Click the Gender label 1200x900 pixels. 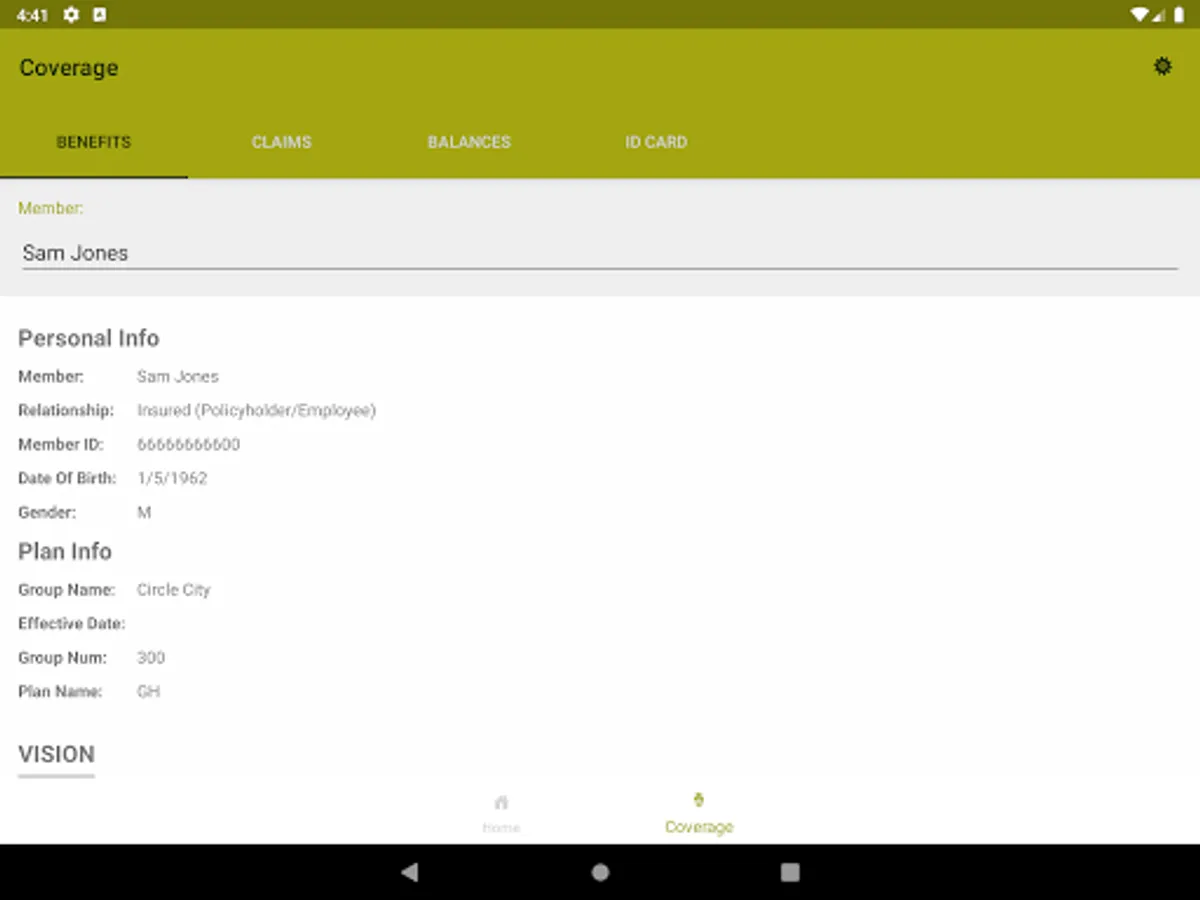pyautogui.click(x=47, y=512)
